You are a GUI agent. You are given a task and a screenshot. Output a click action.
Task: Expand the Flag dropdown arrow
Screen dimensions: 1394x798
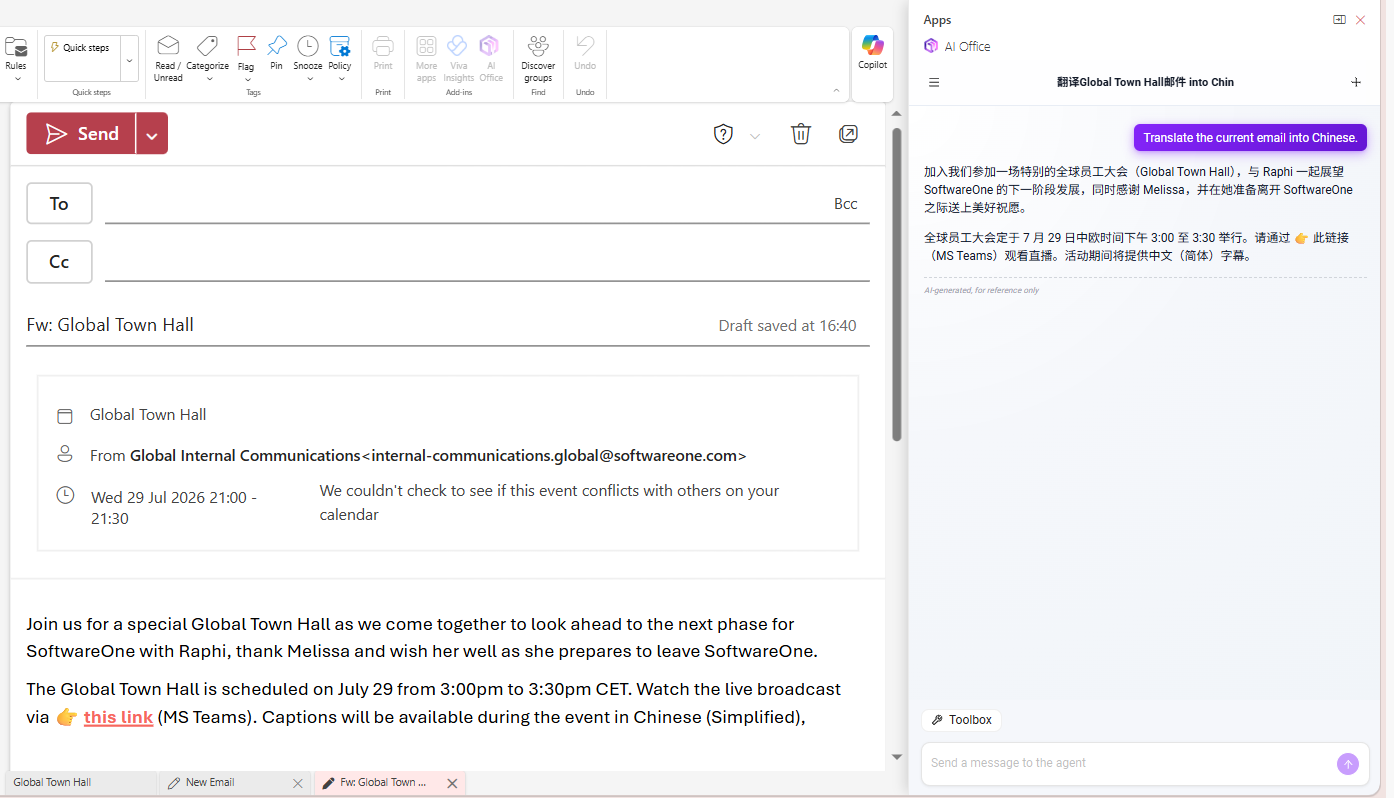246,78
